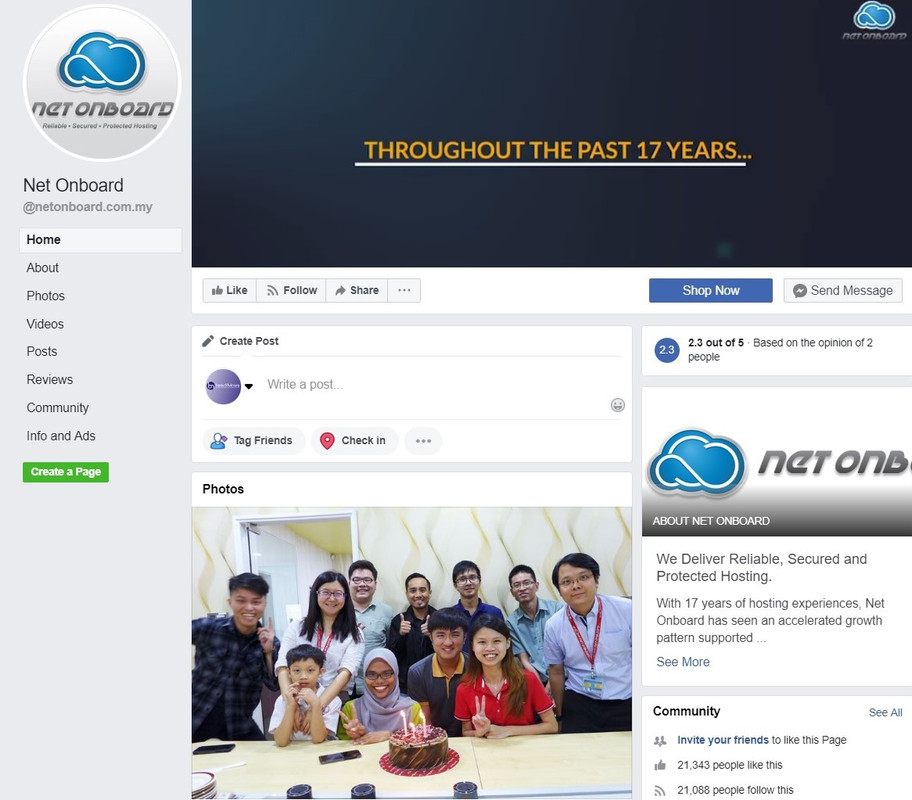The height and width of the screenshot is (800, 912).
Task: Follow the Net Onboard page
Action: pyautogui.click(x=291, y=290)
